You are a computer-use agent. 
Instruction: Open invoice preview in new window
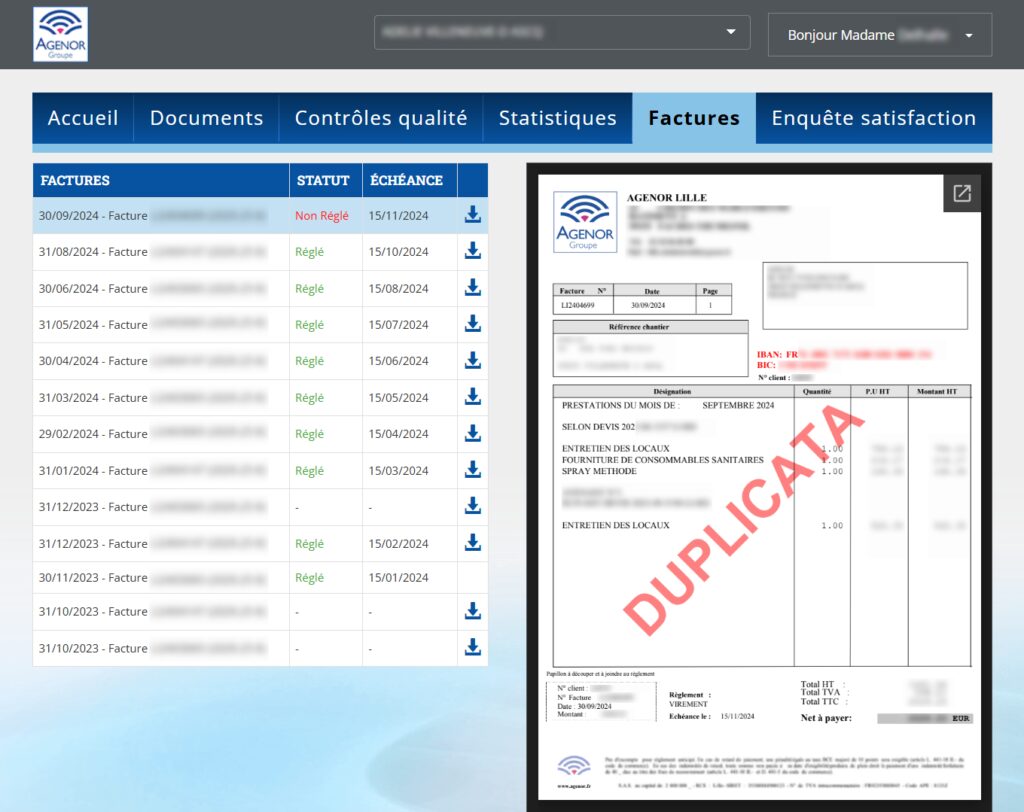[x=961, y=193]
